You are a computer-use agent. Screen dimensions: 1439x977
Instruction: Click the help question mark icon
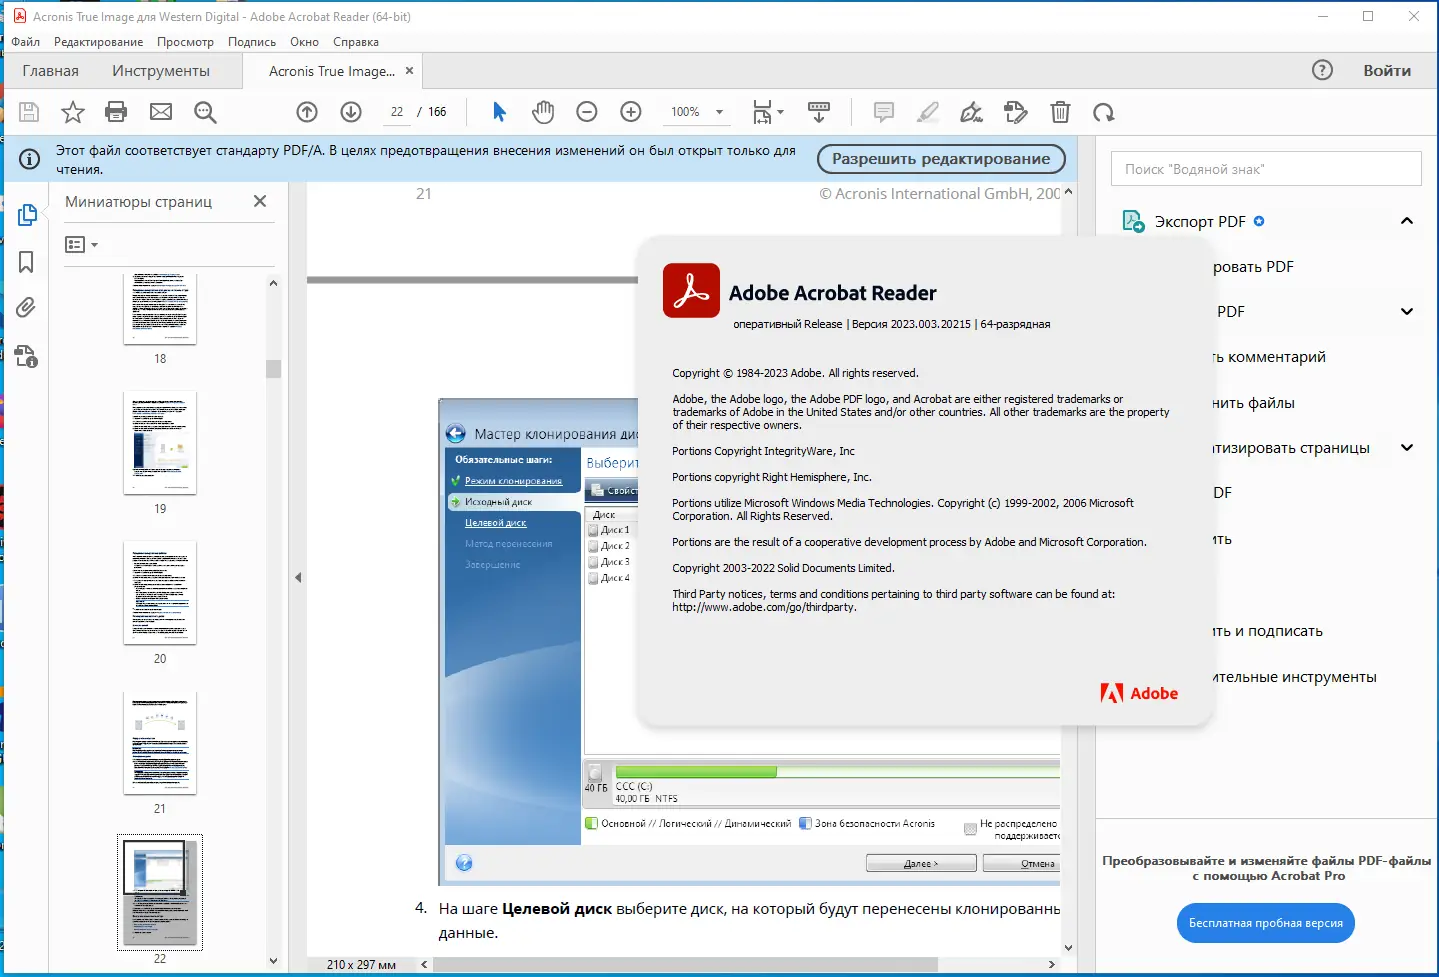click(1322, 70)
